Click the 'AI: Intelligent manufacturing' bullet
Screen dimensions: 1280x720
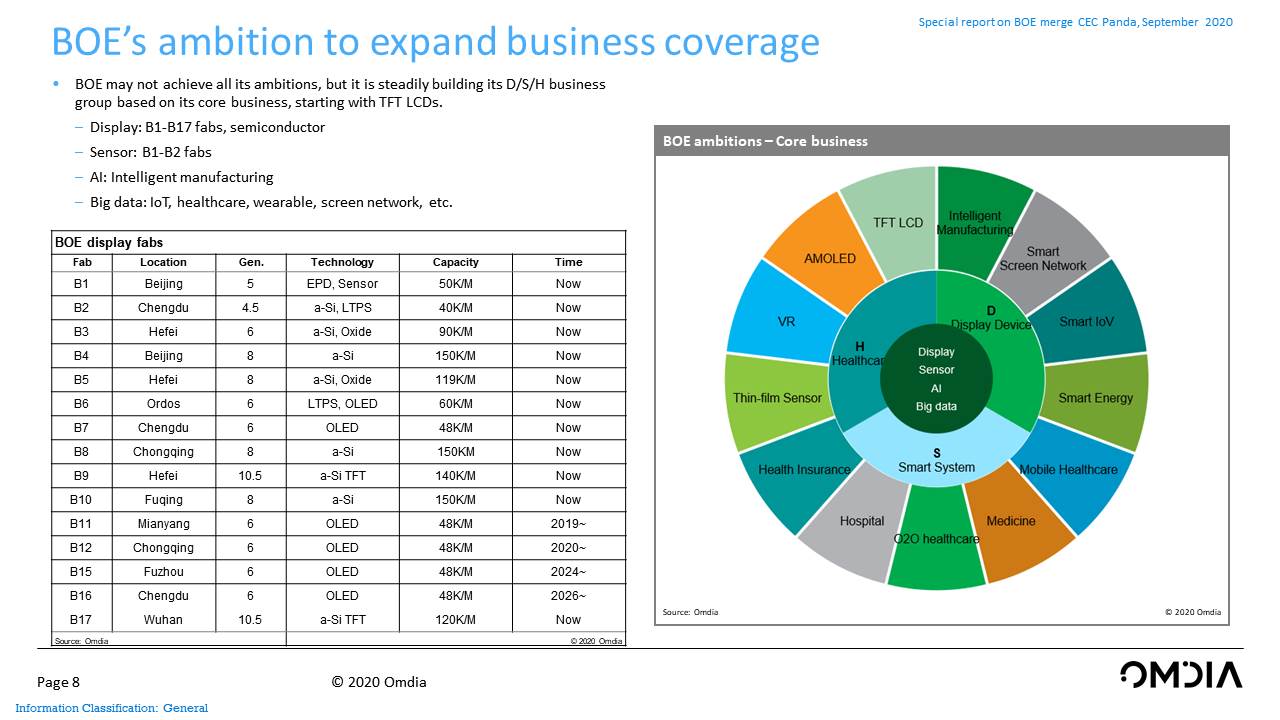tap(181, 178)
